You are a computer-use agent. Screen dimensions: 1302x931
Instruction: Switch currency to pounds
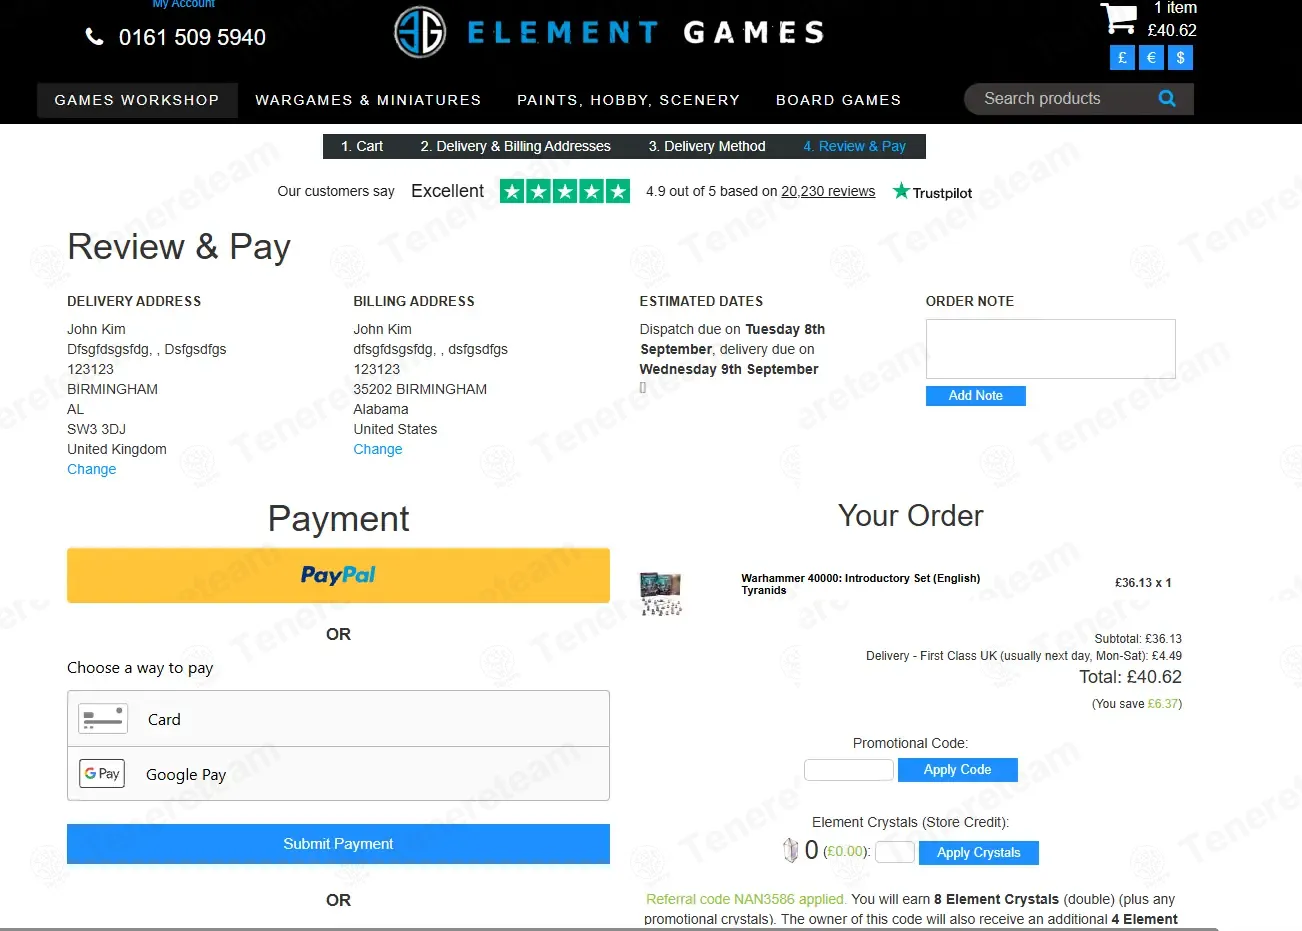point(1122,58)
